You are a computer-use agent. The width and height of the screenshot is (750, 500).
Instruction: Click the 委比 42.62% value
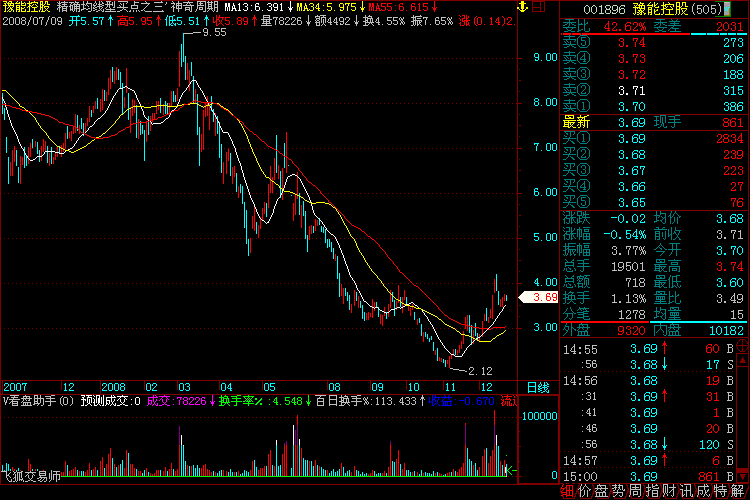[x=625, y=27]
